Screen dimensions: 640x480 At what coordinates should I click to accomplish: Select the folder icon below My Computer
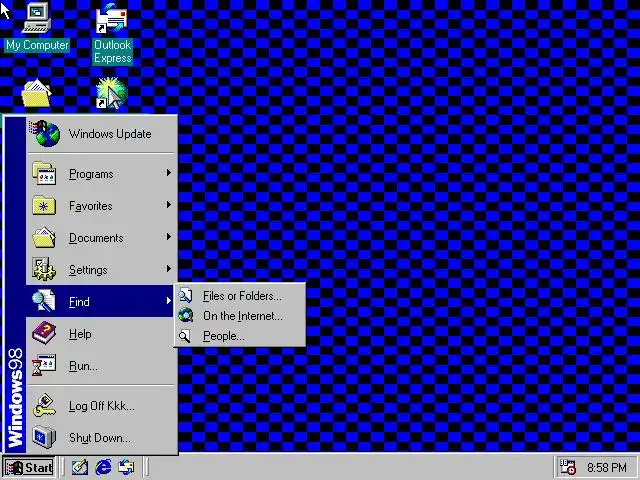point(36,93)
